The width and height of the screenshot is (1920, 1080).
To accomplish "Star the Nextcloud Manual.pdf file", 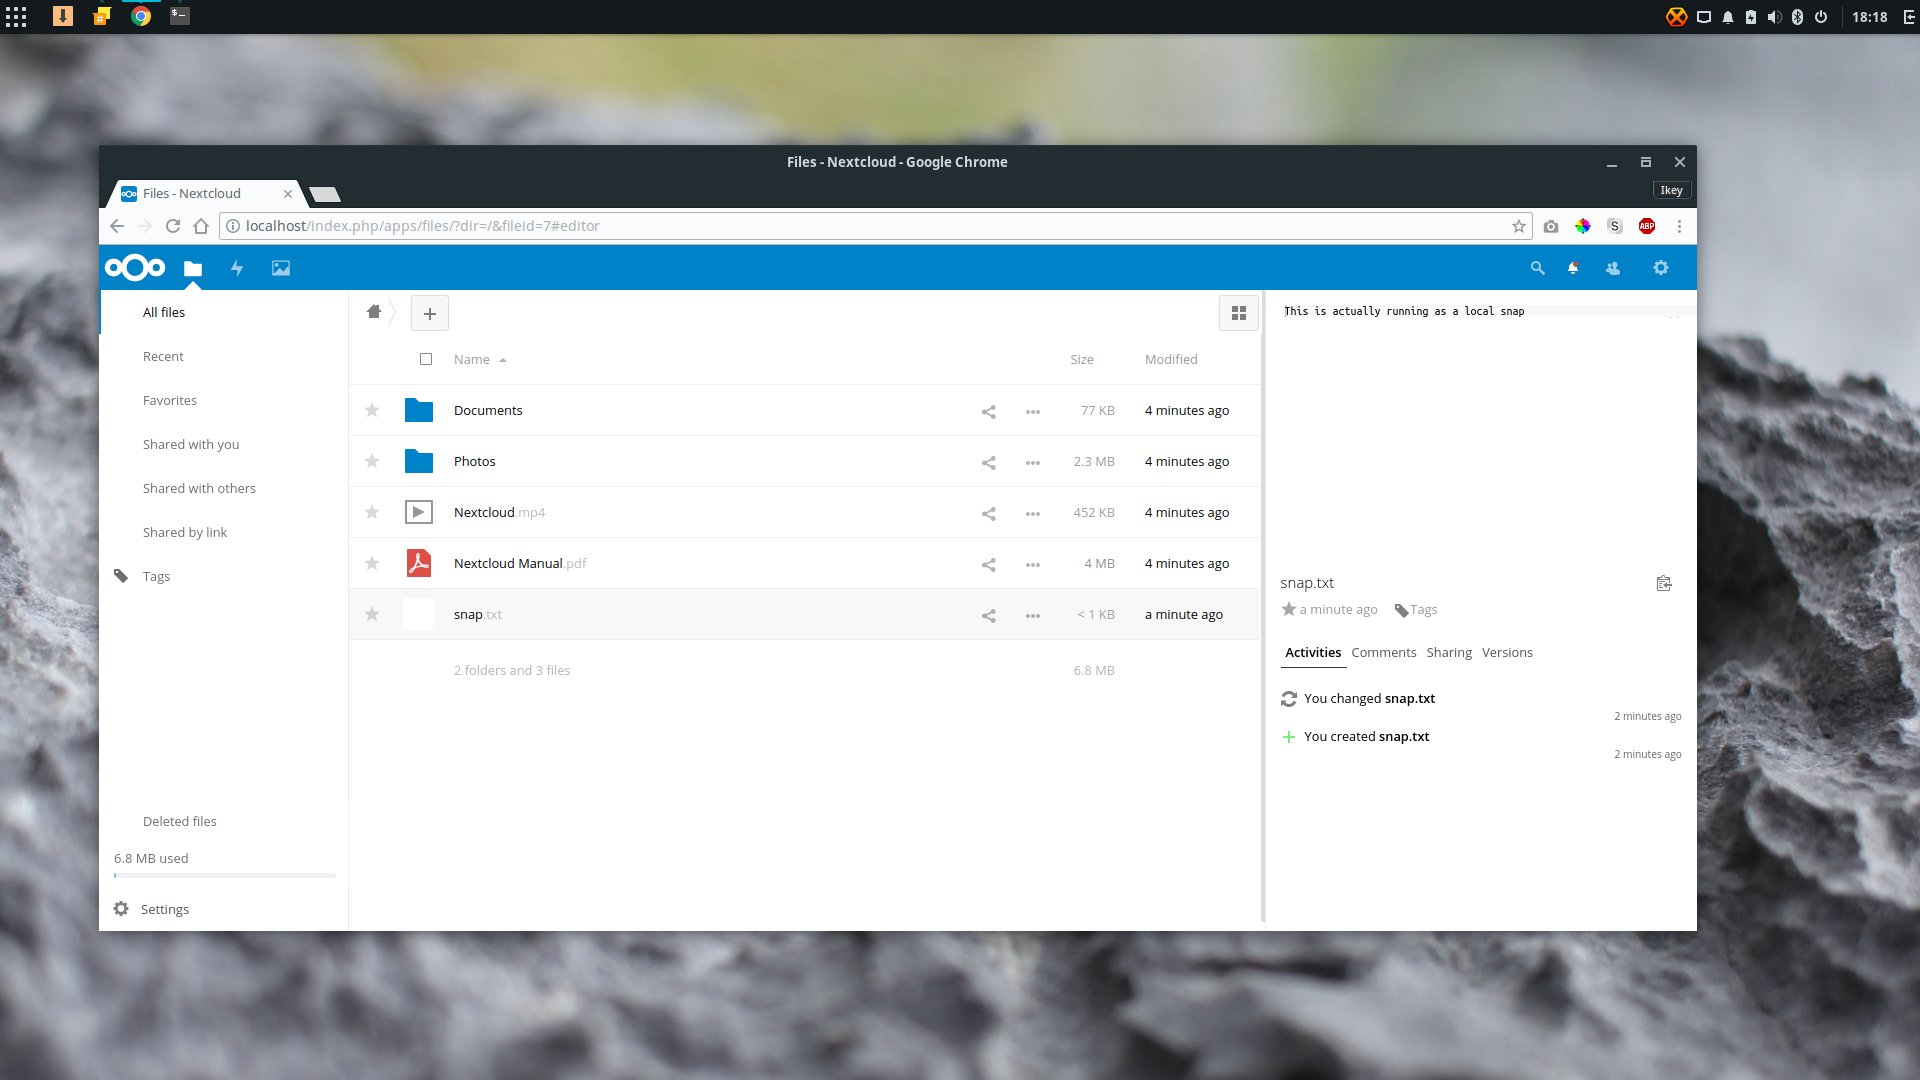I will click(x=372, y=563).
